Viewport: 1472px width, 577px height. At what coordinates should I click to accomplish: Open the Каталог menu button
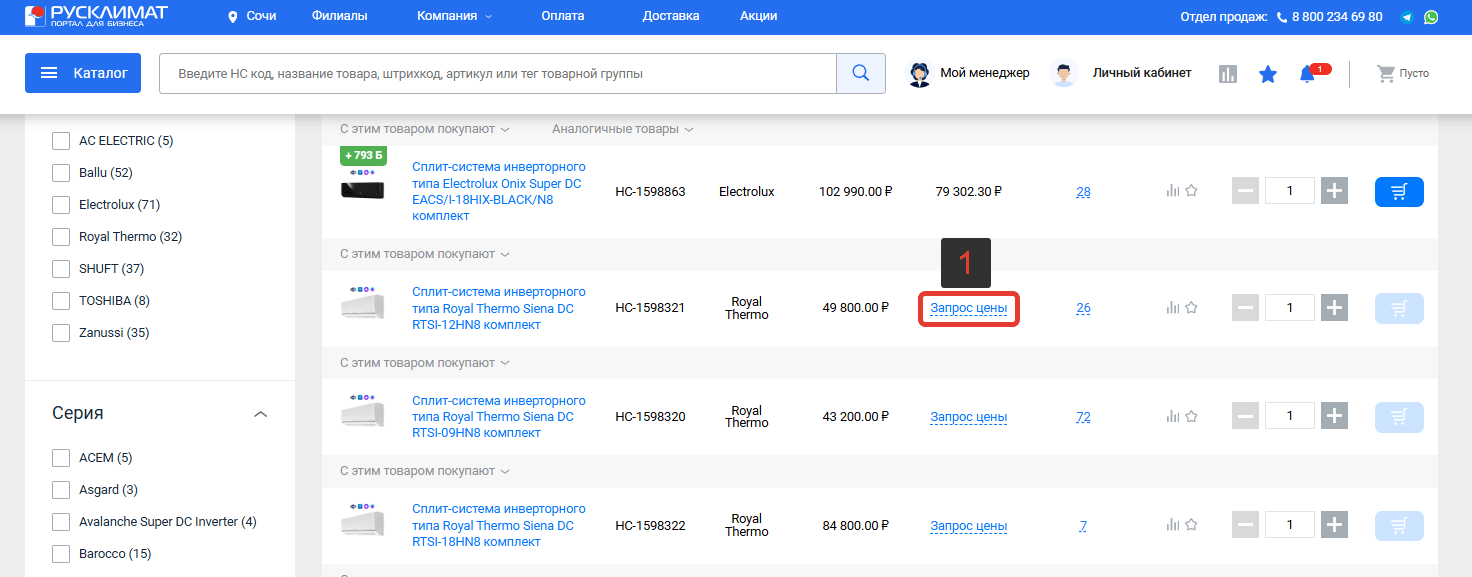83,73
